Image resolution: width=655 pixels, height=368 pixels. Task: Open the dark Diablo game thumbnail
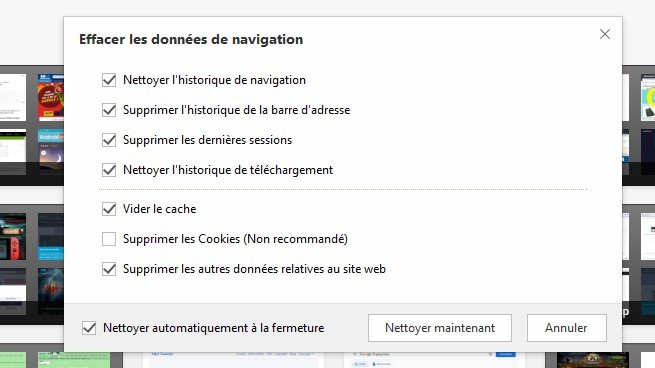click(x=51, y=292)
